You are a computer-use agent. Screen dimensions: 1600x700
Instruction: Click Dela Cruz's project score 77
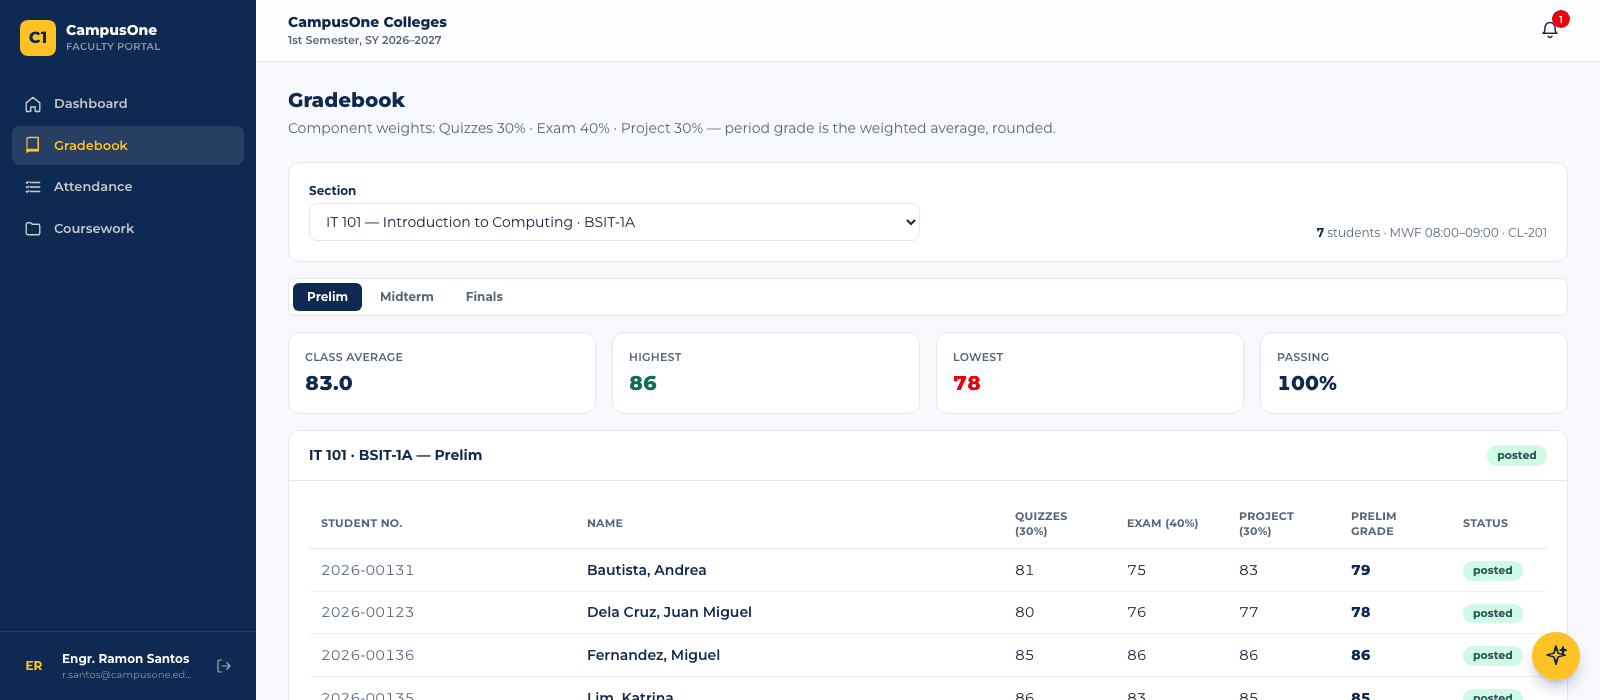[x=1248, y=612]
